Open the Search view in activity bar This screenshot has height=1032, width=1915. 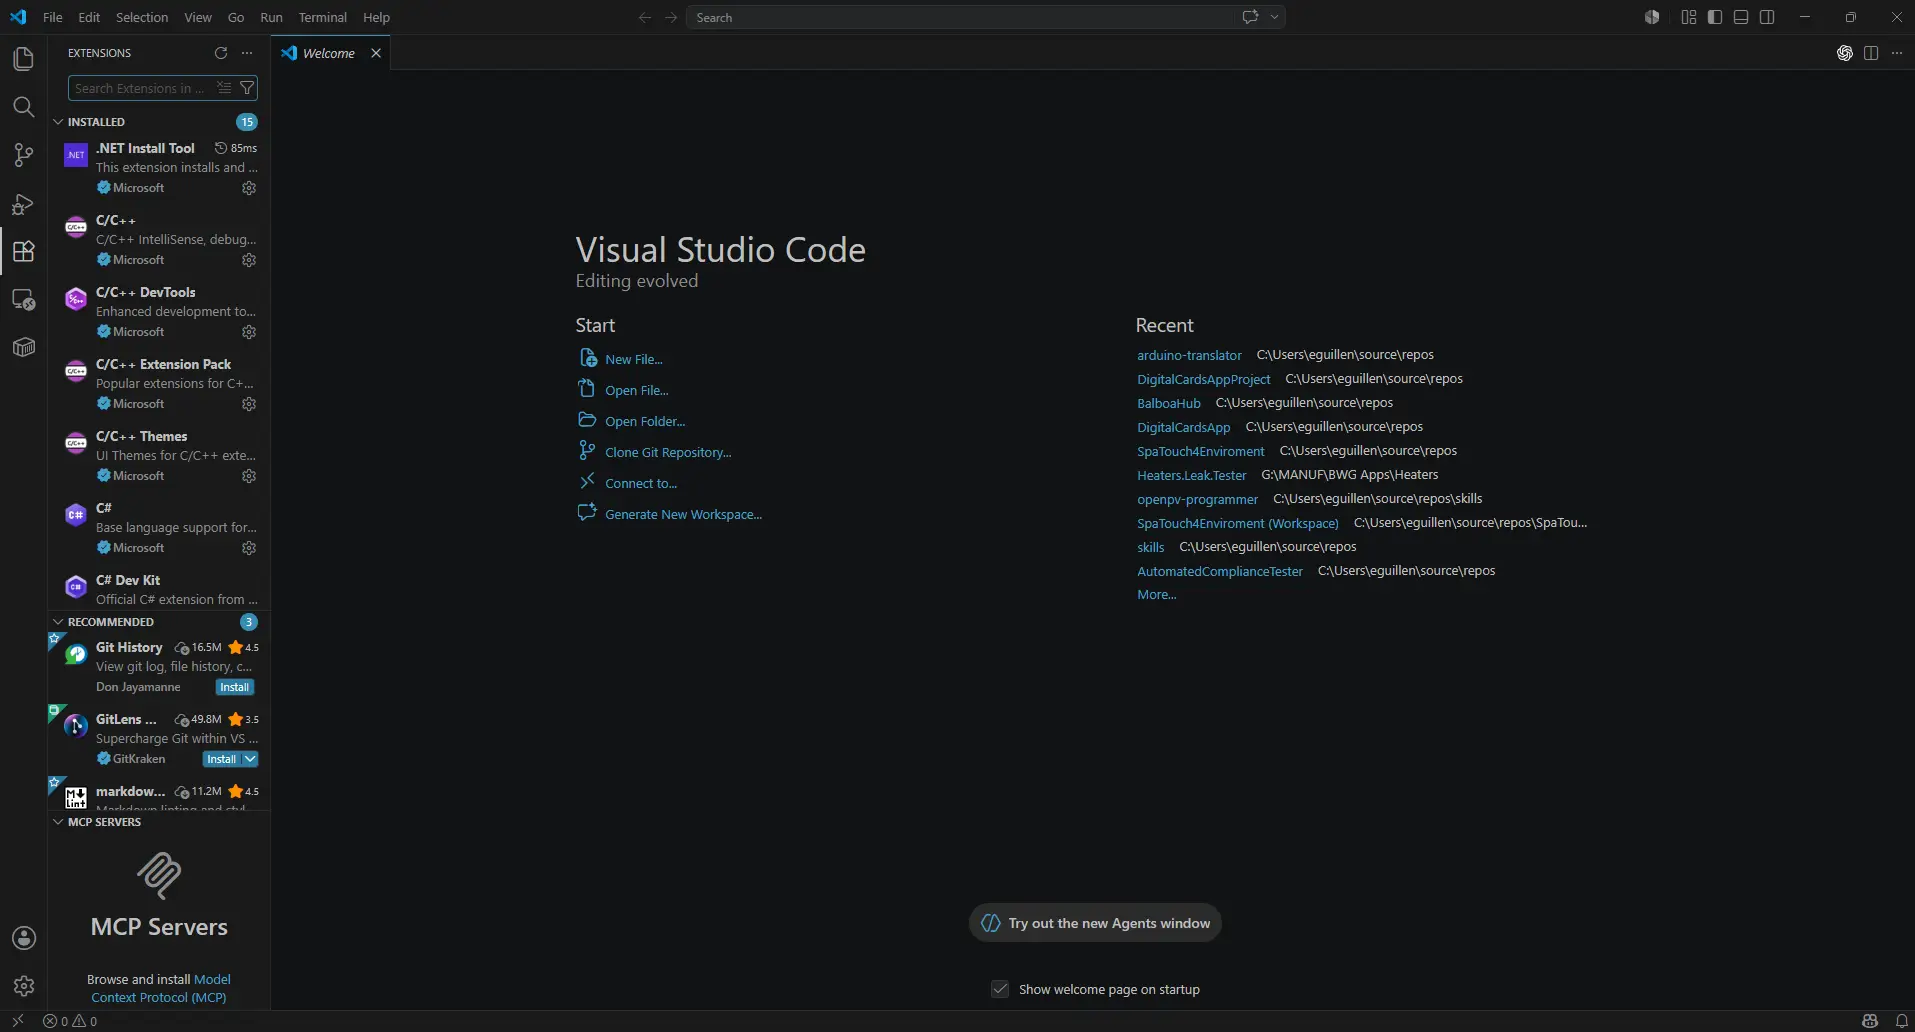[23, 107]
